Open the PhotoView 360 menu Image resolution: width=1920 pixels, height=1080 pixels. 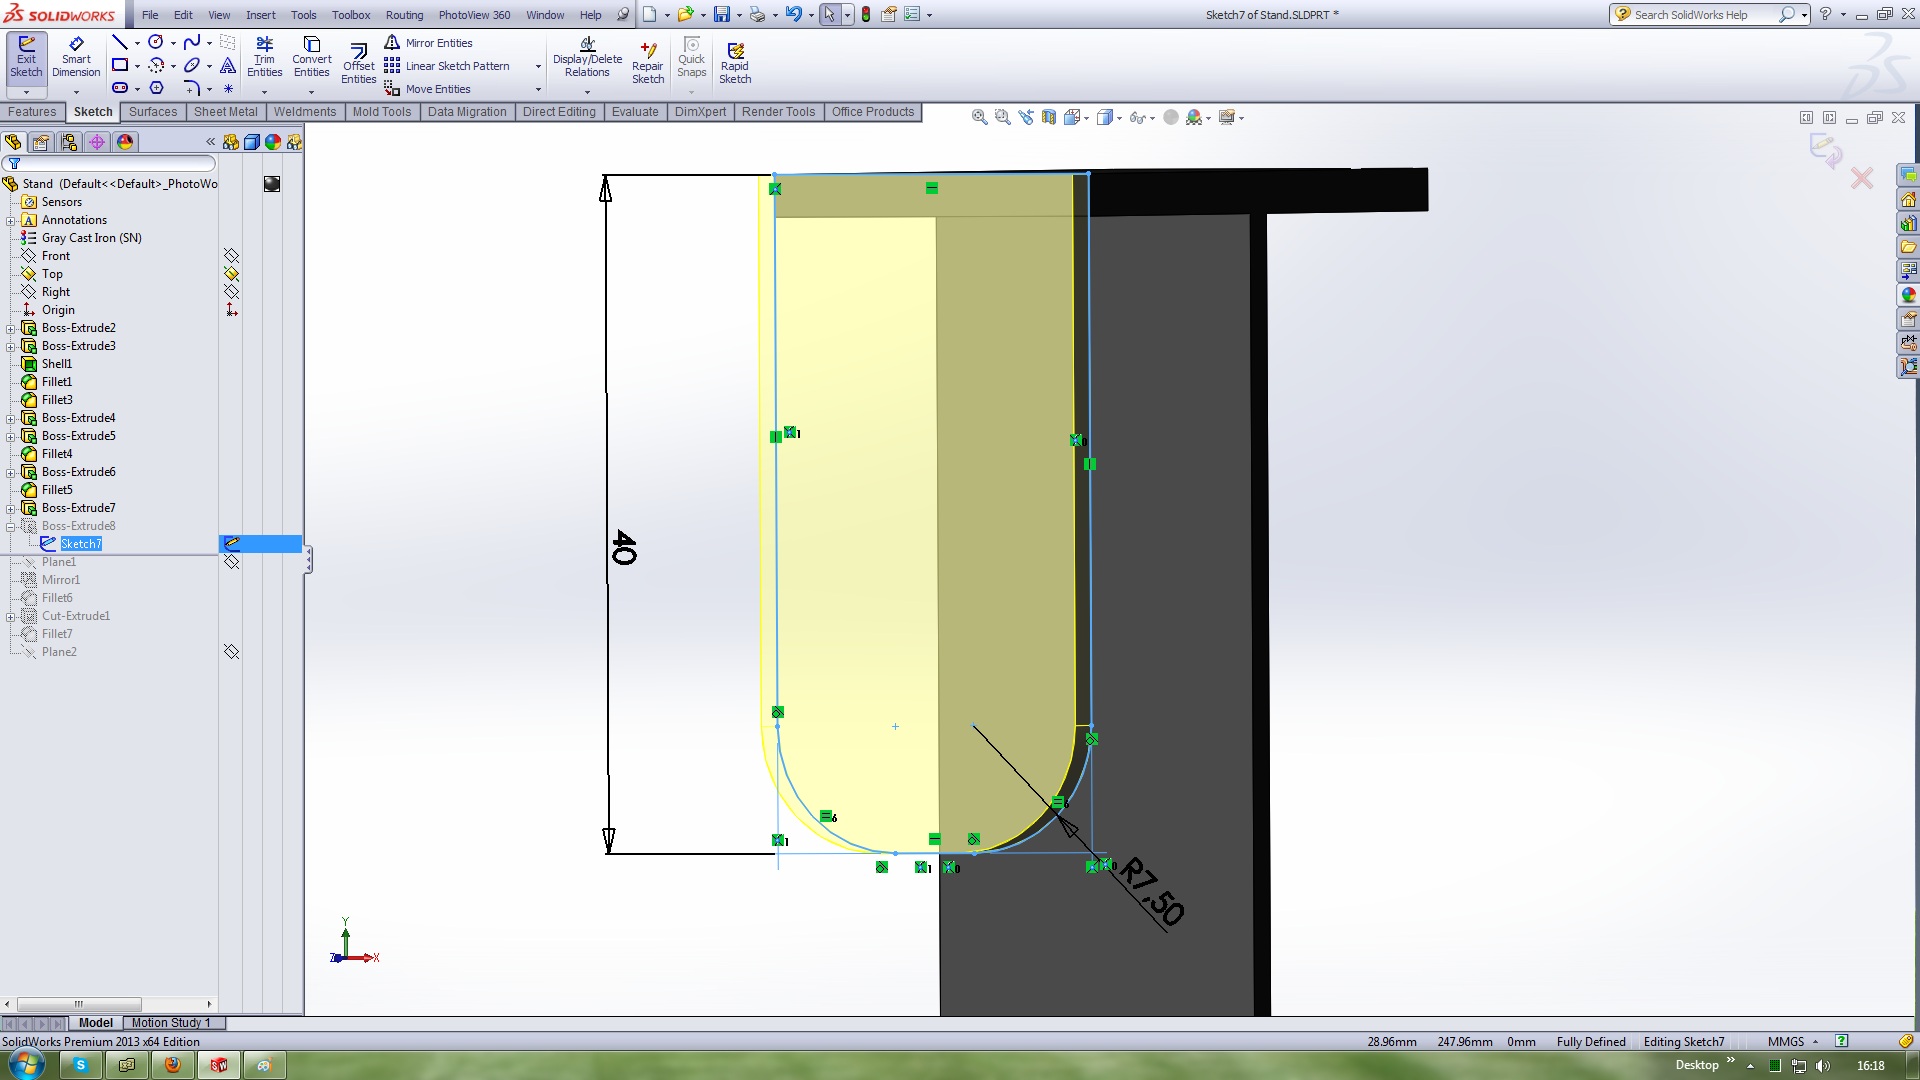(x=474, y=15)
